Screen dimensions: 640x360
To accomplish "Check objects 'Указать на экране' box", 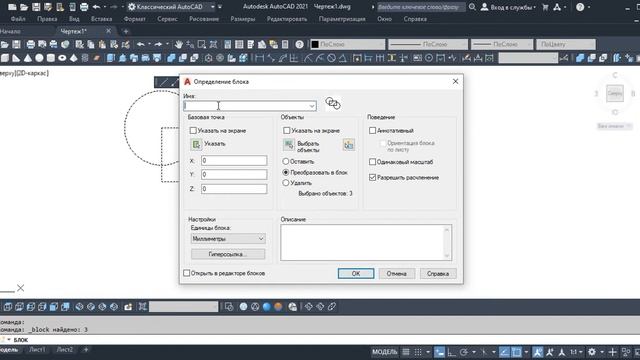I will (x=287, y=131).
